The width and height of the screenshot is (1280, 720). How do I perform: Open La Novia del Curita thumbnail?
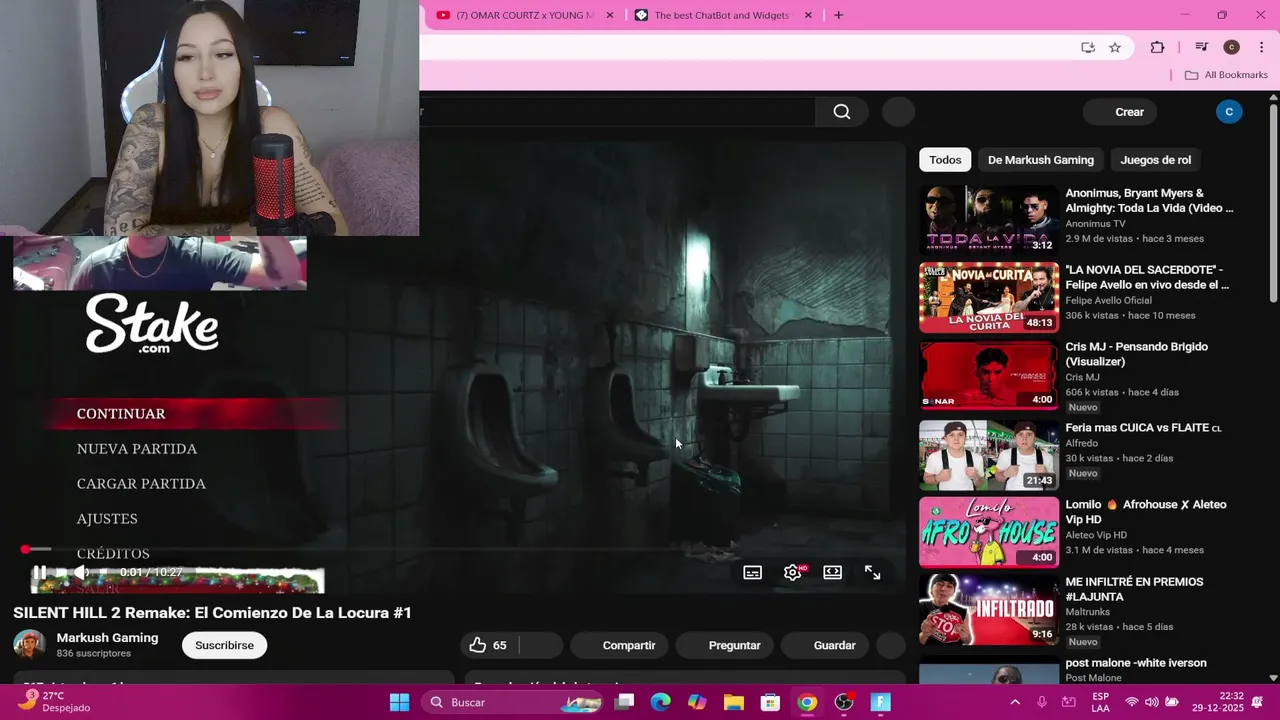coord(989,297)
